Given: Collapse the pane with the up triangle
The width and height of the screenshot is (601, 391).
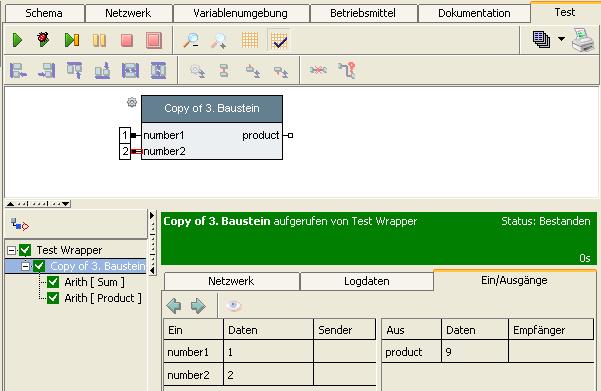Looking at the screenshot, I should [x=11, y=204].
